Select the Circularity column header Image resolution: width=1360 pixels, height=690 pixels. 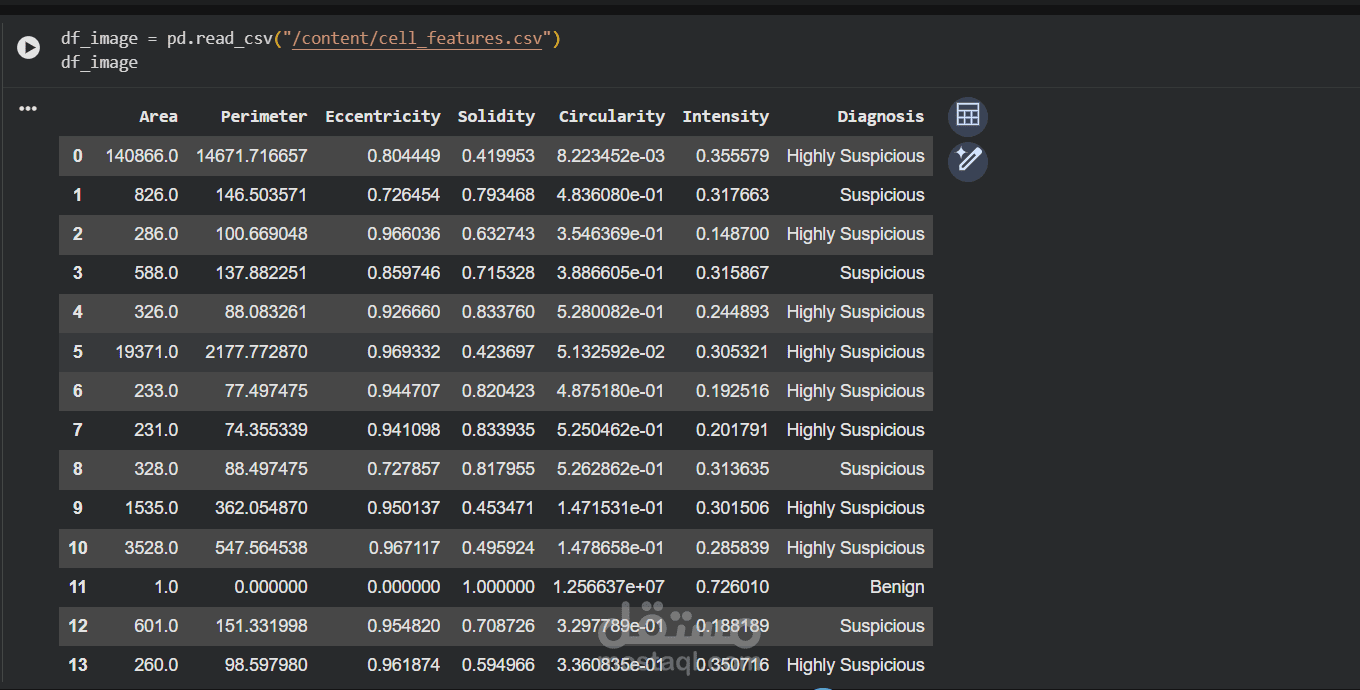pos(611,116)
